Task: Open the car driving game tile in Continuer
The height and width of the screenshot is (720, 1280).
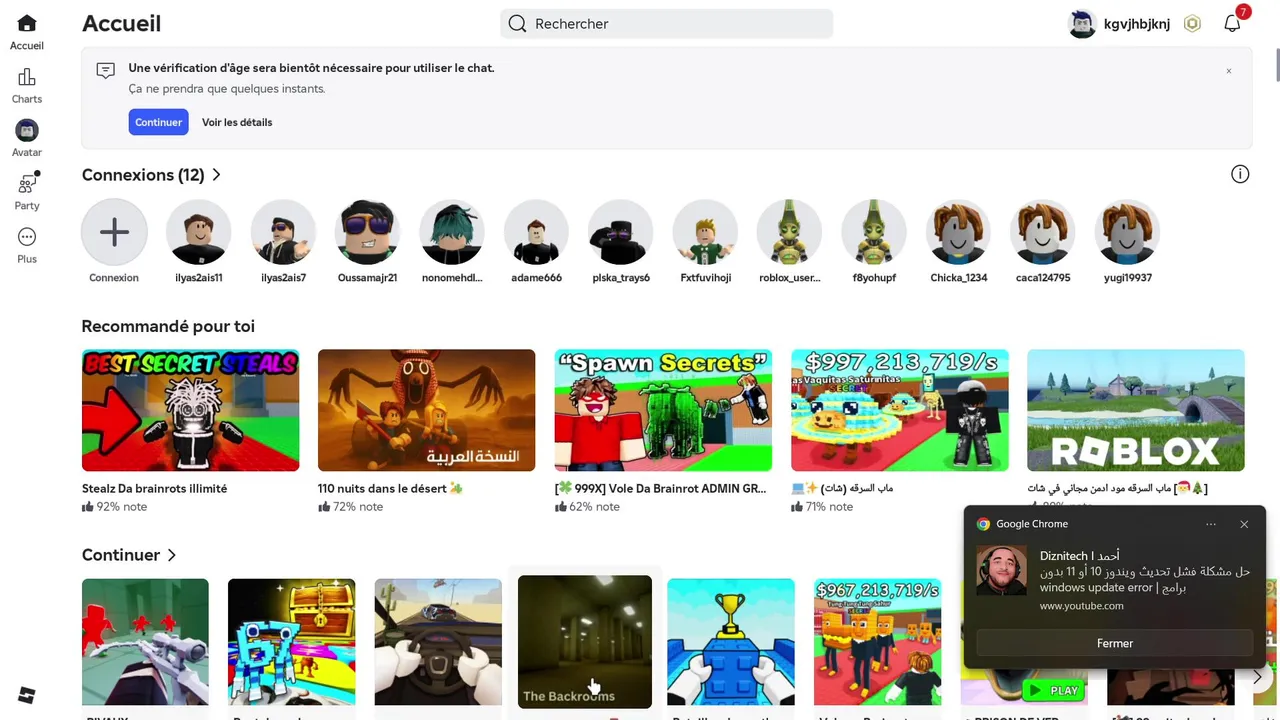Action: point(438,642)
